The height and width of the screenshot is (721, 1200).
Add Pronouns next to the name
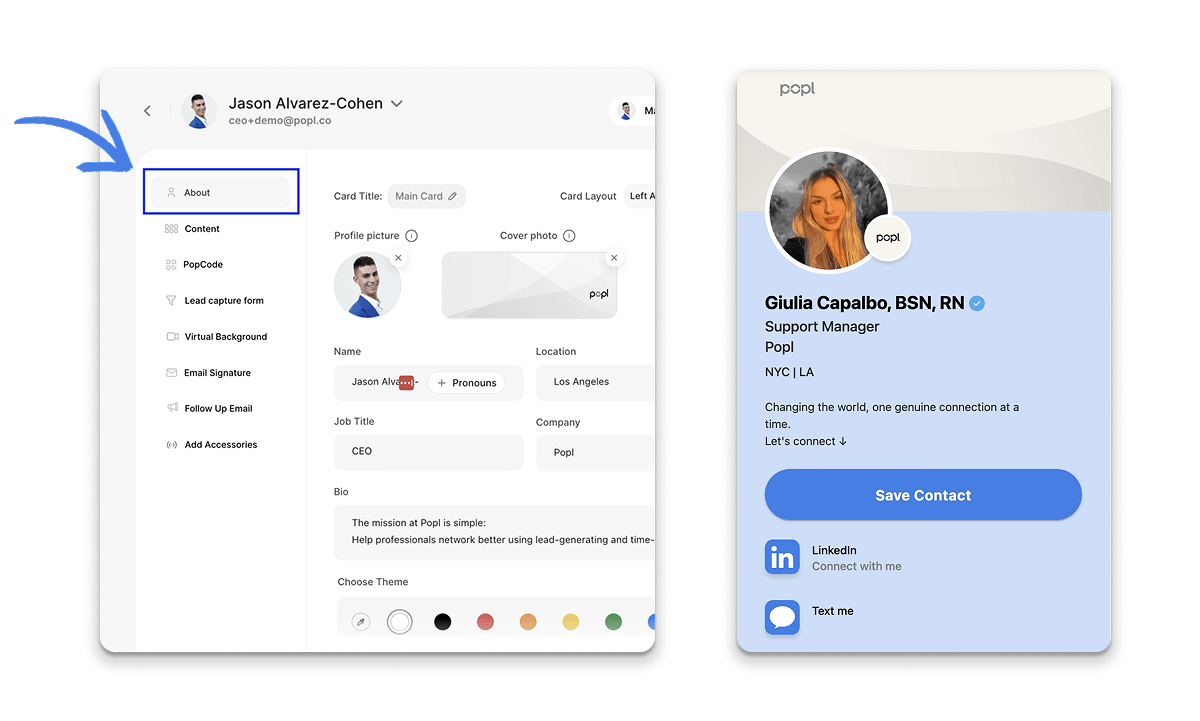coord(467,383)
